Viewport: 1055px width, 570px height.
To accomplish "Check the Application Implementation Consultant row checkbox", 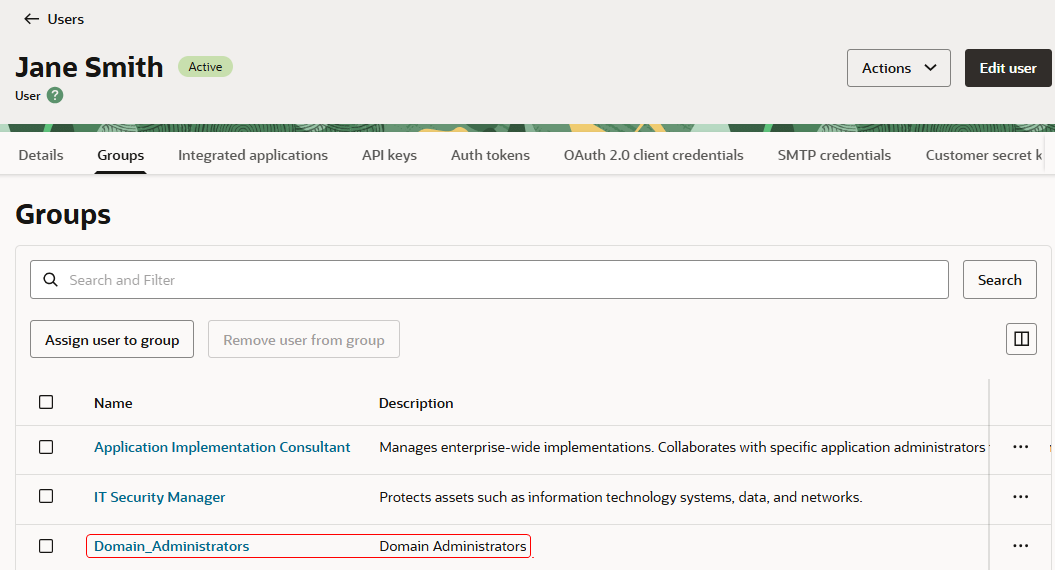I will tap(46, 447).
